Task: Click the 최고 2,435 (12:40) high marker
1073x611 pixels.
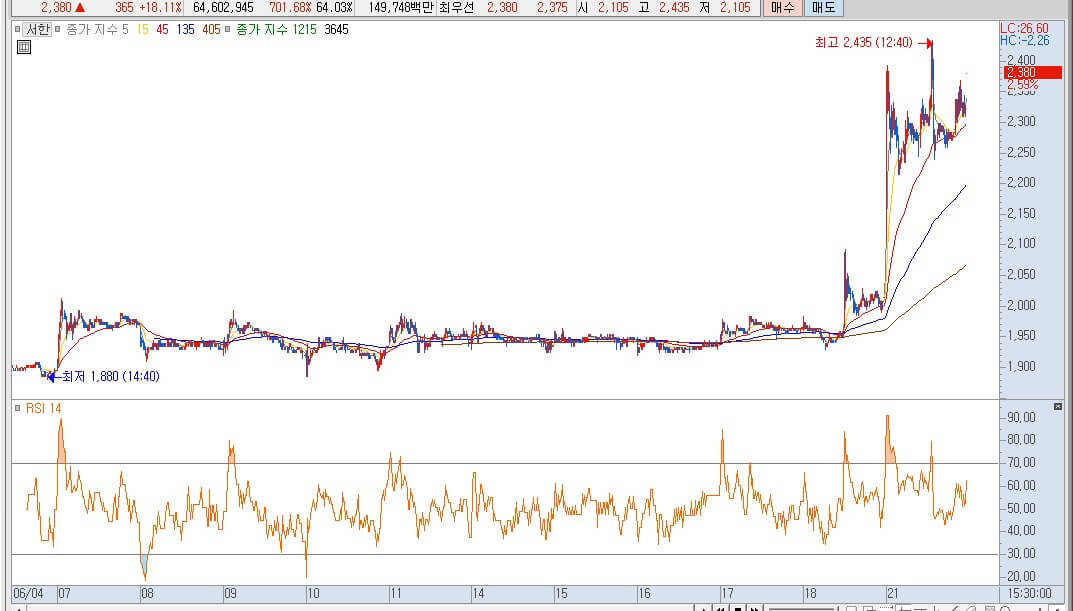Action: click(x=863, y=42)
